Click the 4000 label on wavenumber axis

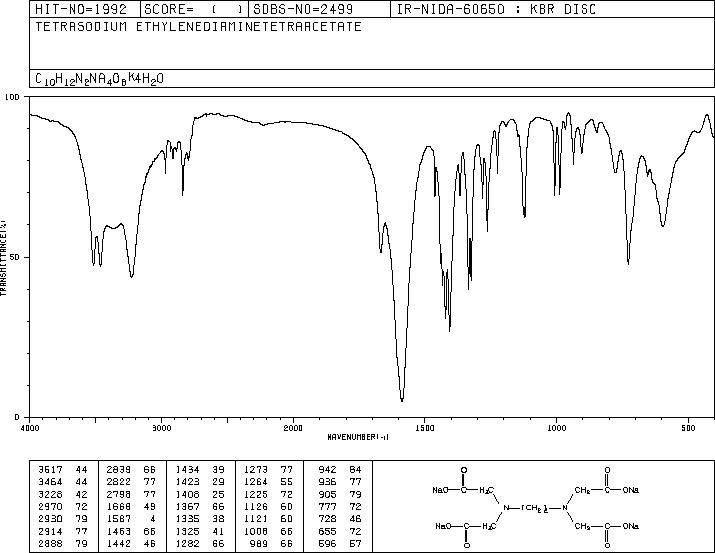click(29, 428)
